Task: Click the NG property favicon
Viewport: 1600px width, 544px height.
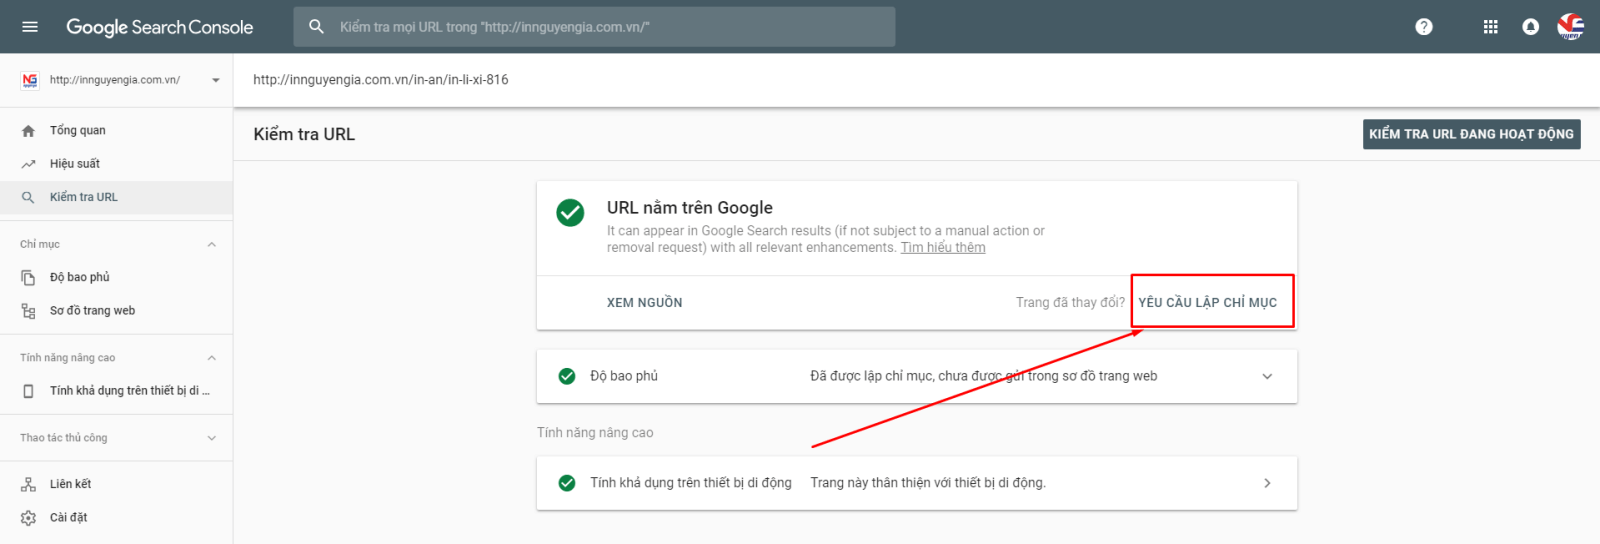Action: click(x=29, y=80)
